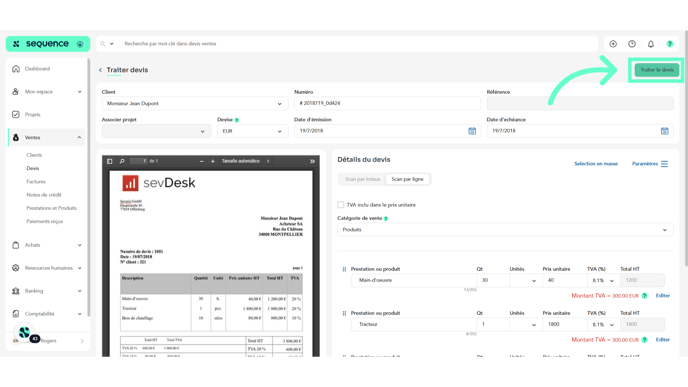Screen dimensions: 688x387
Task: Expand Catégorie de vente Produits dropdown
Action: (505, 229)
